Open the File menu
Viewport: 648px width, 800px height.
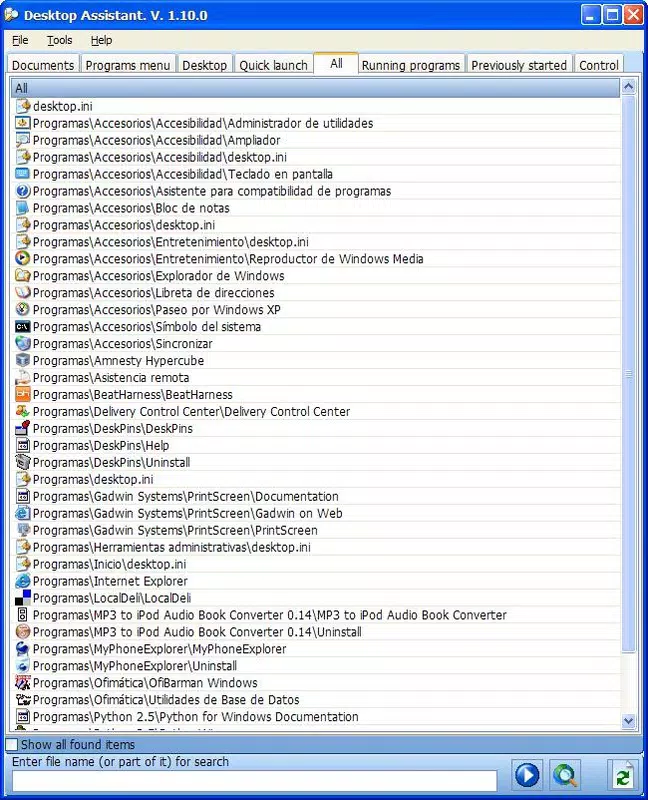(20, 40)
